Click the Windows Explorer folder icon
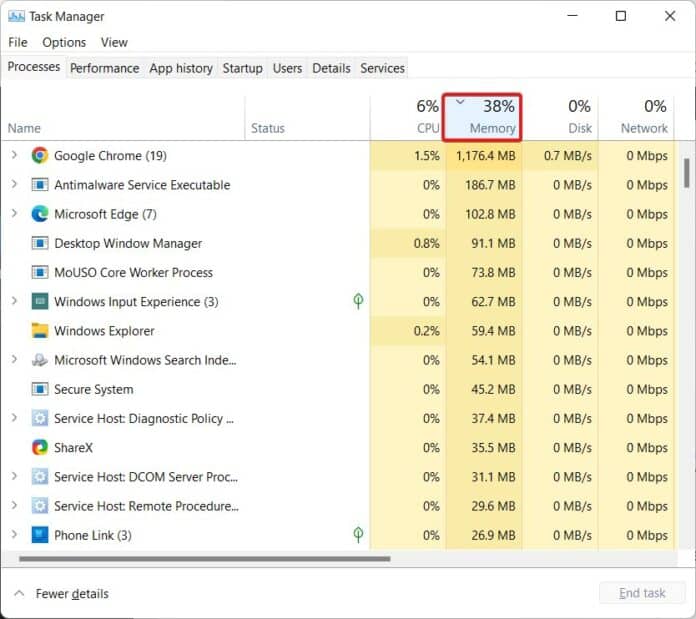Screen dimensions: 696x619 click(40, 331)
